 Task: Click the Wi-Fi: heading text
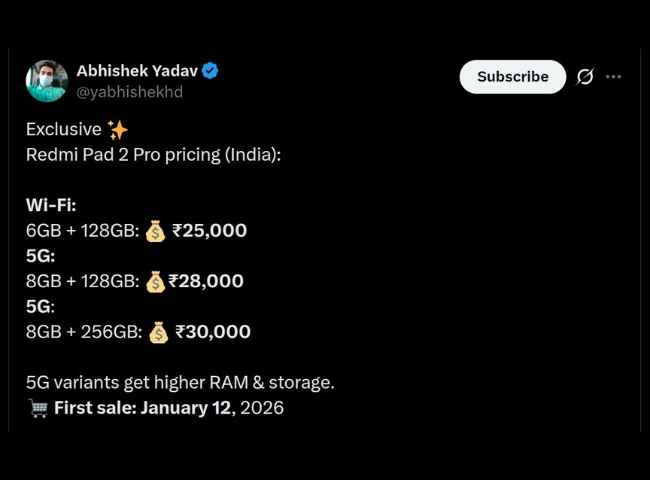51,205
